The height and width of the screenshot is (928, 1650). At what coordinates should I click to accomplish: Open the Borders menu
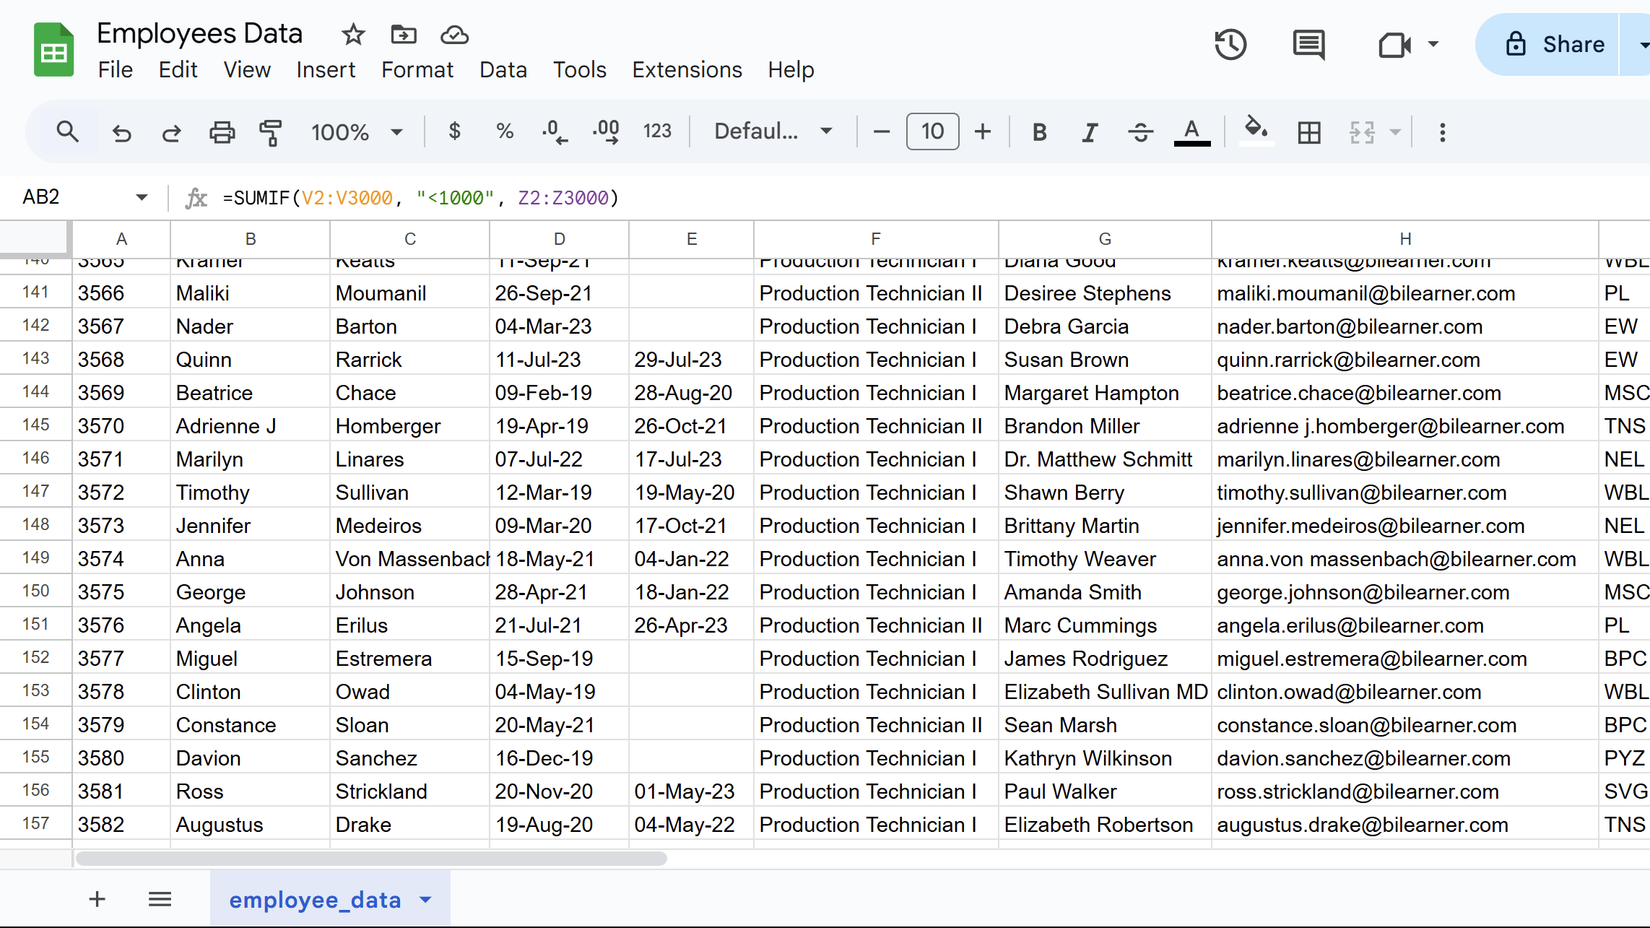[1309, 131]
